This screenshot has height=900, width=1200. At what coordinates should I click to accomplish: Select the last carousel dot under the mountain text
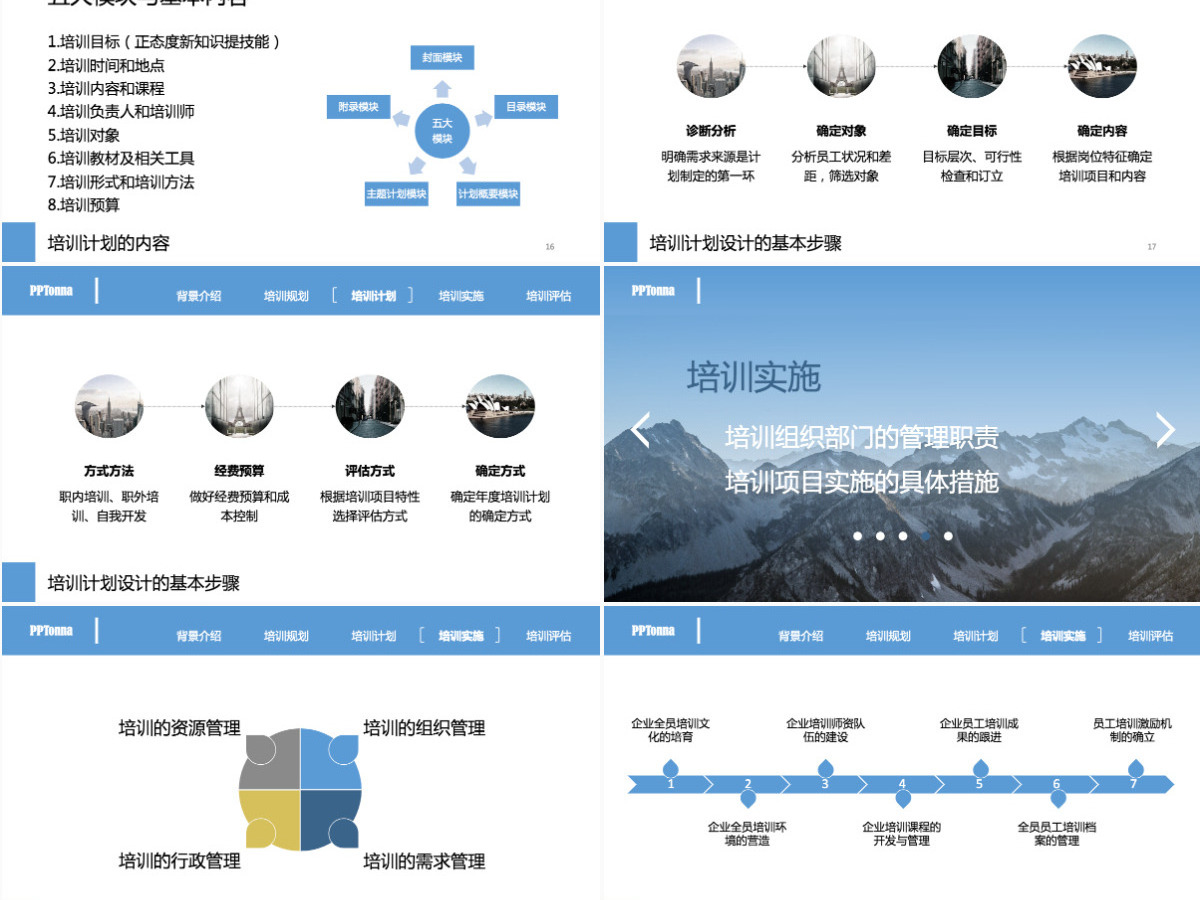click(948, 536)
